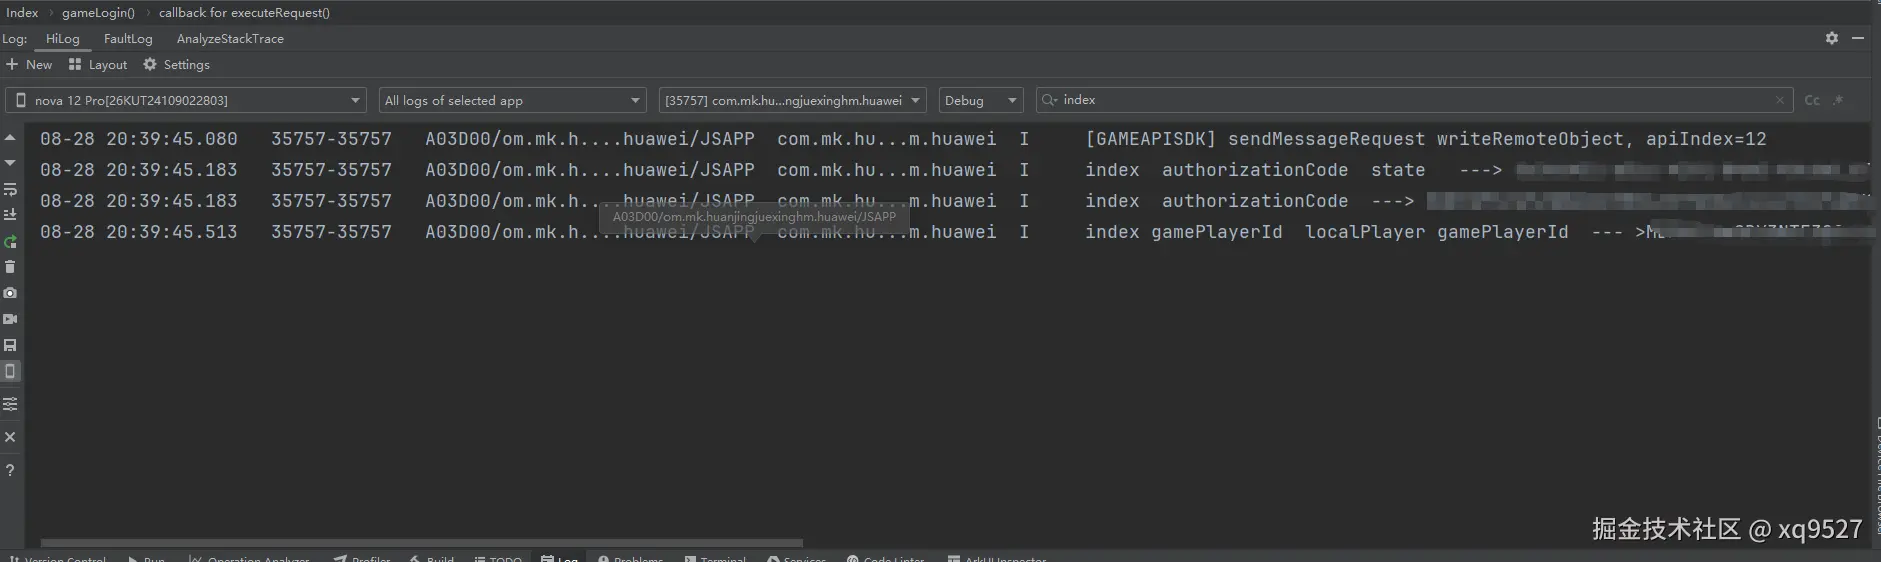Start screen recording with video icon
1881x562 pixels.
point(10,319)
